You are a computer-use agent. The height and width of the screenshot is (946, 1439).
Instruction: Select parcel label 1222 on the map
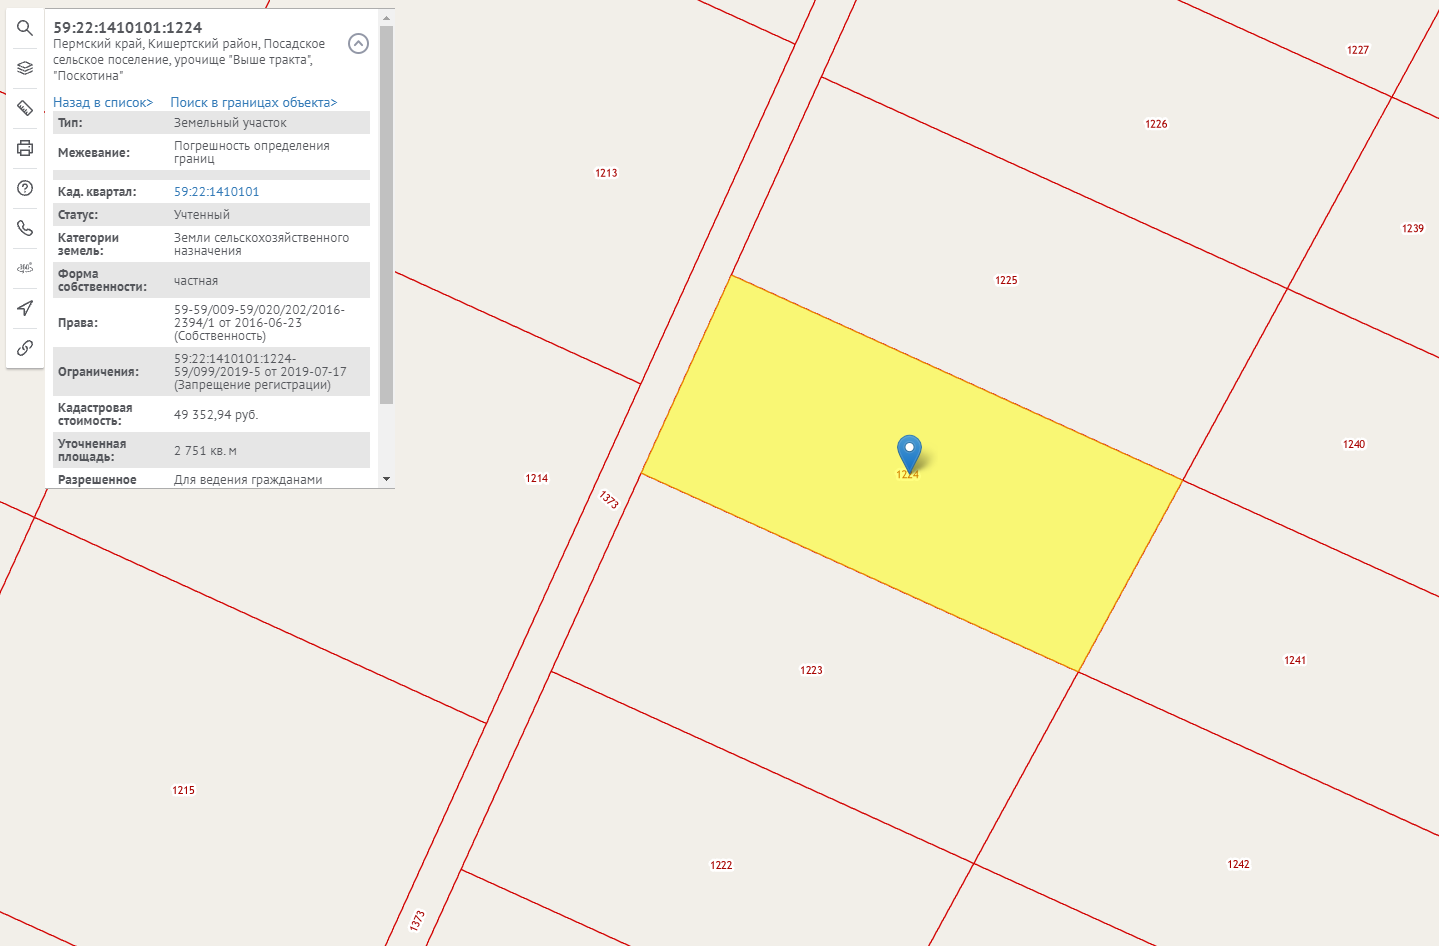pyautogui.click(x=721, y=865)
